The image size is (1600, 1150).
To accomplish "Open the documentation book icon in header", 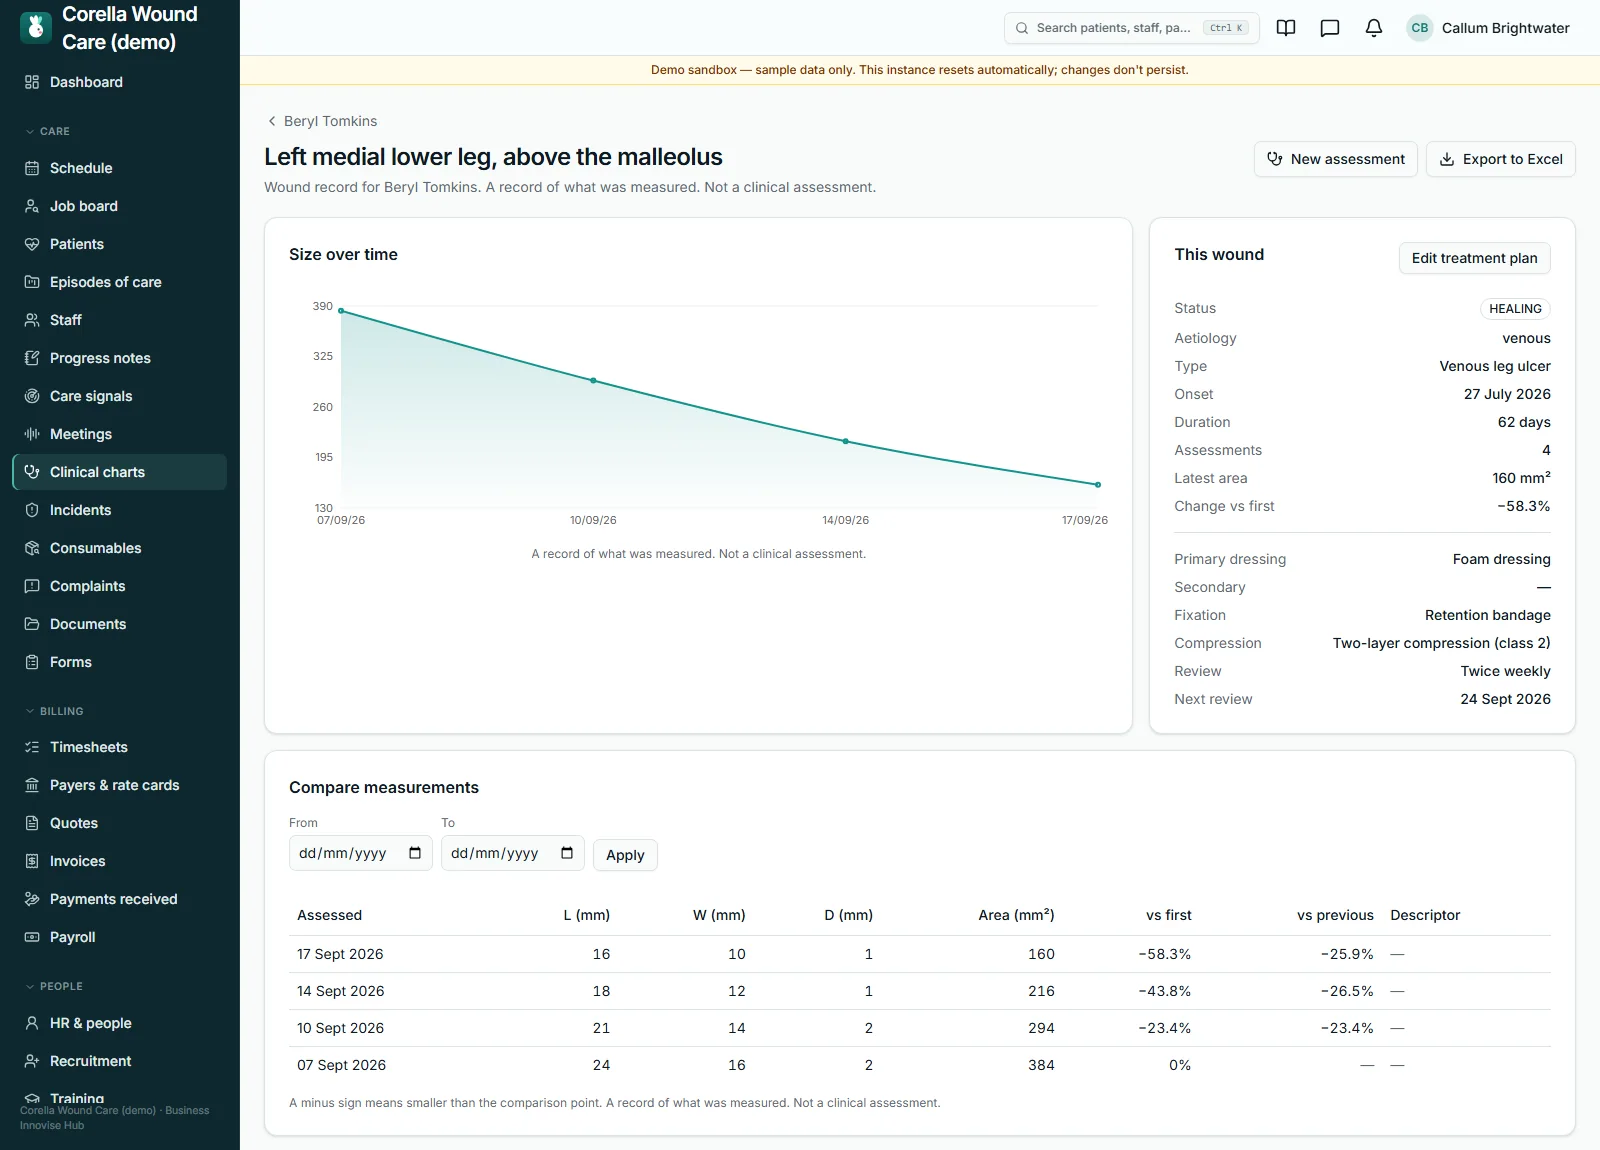I will coord(1286,28).
